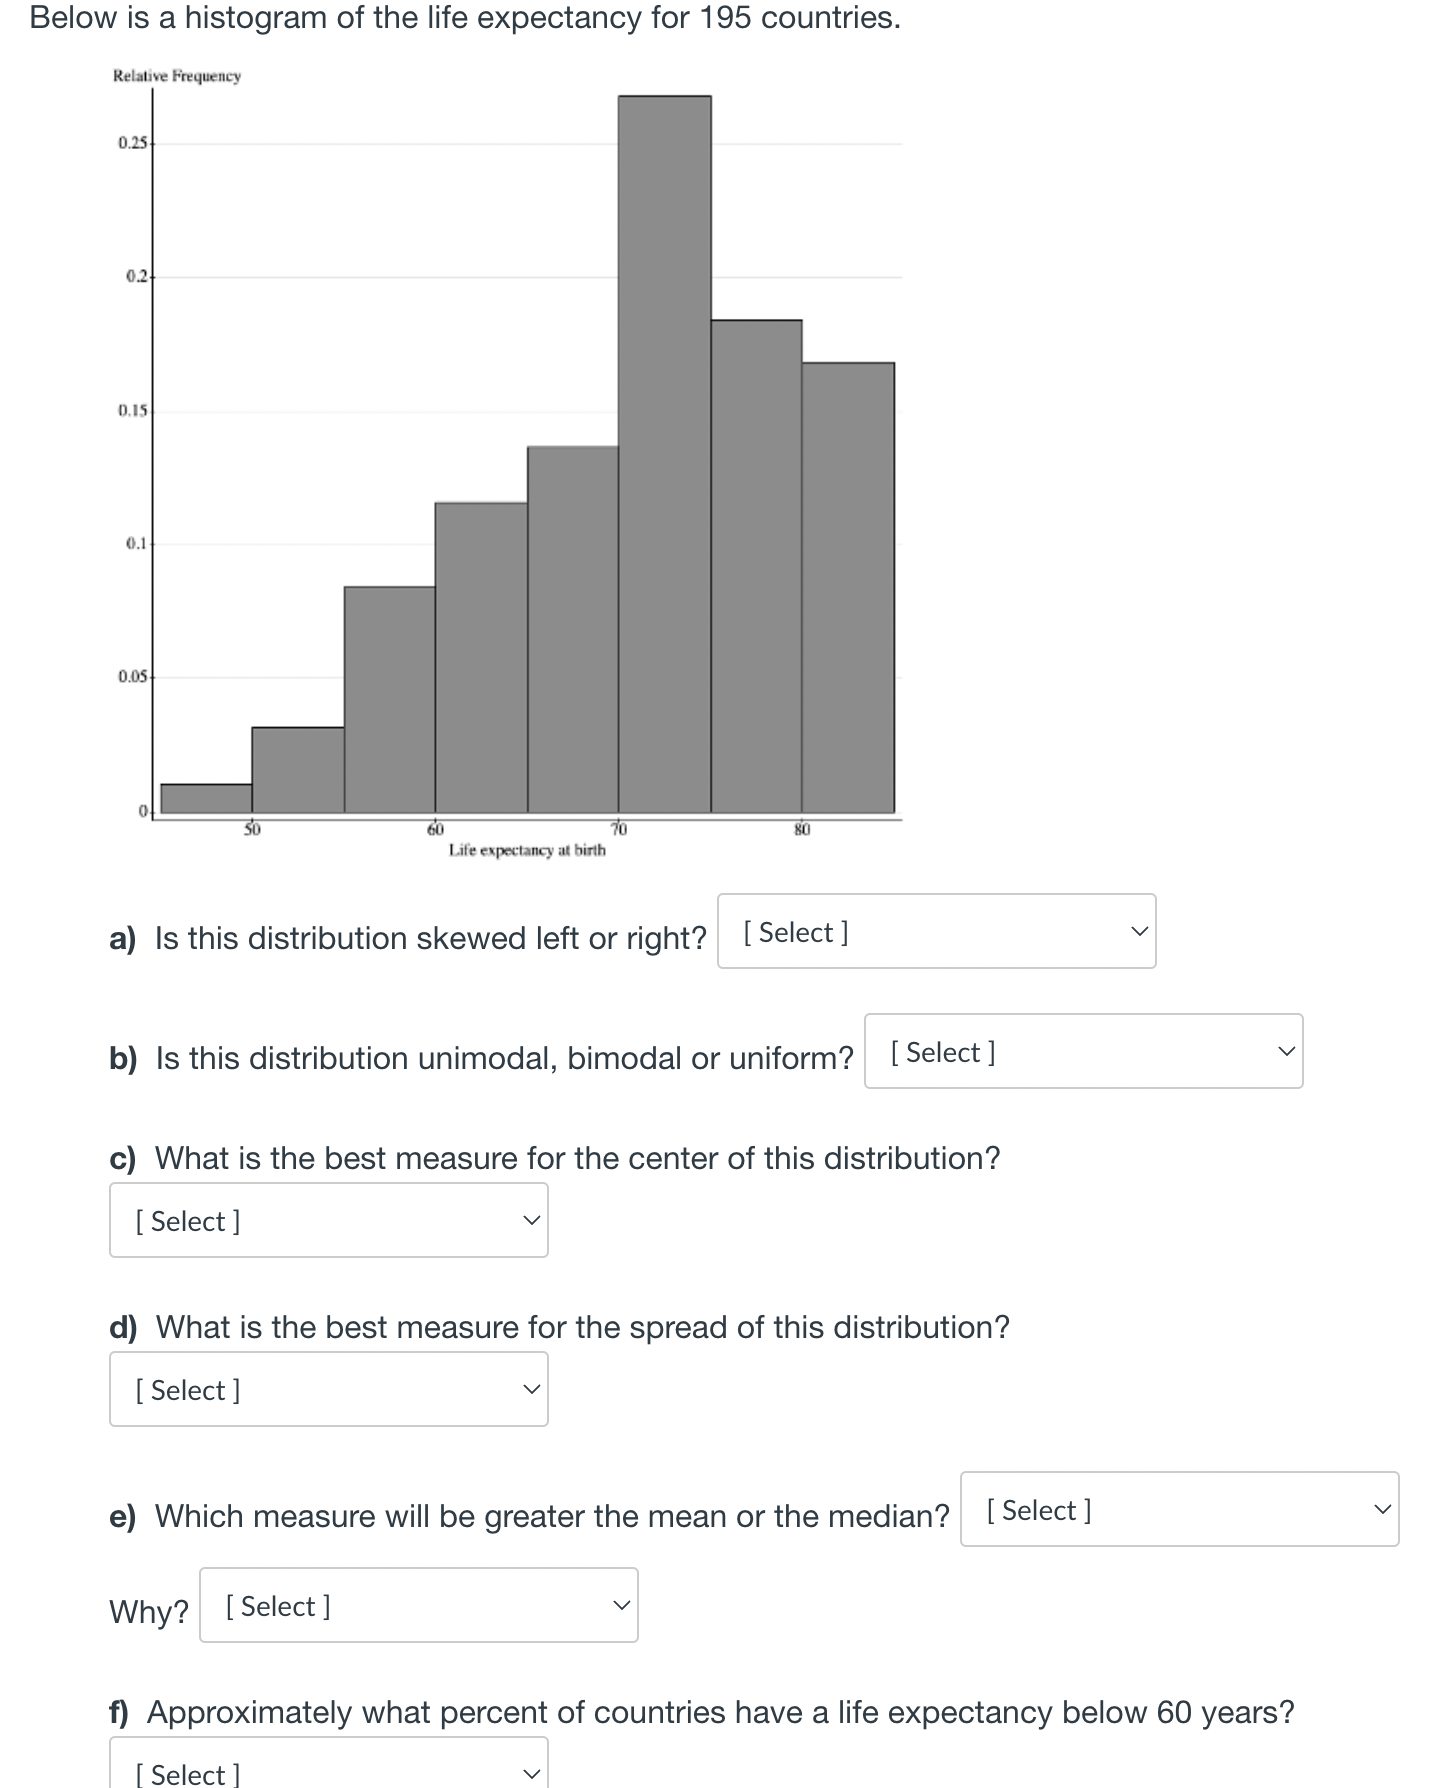Open the best measure of center dropdown
This screenshot has height=1788, width=1444.
pos(327,1219)
